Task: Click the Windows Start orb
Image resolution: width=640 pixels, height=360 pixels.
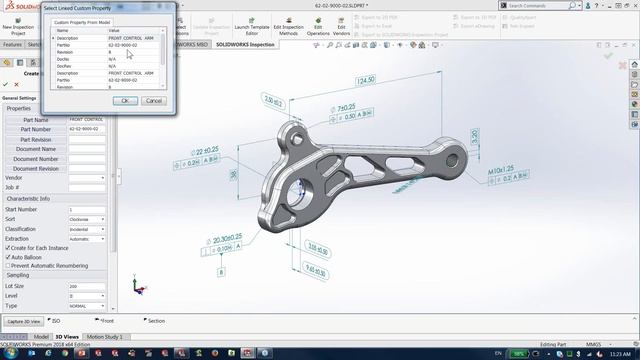Action: [11, 353]
